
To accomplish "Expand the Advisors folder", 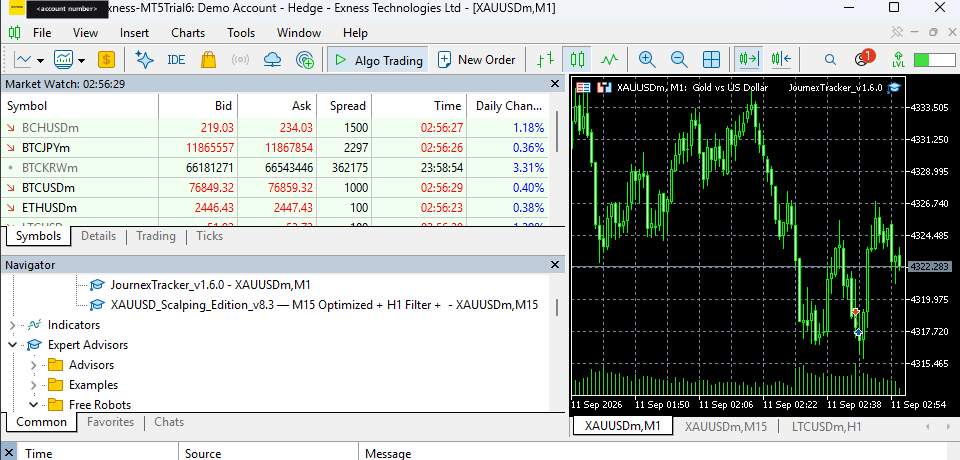I will [x=34, y=365].
